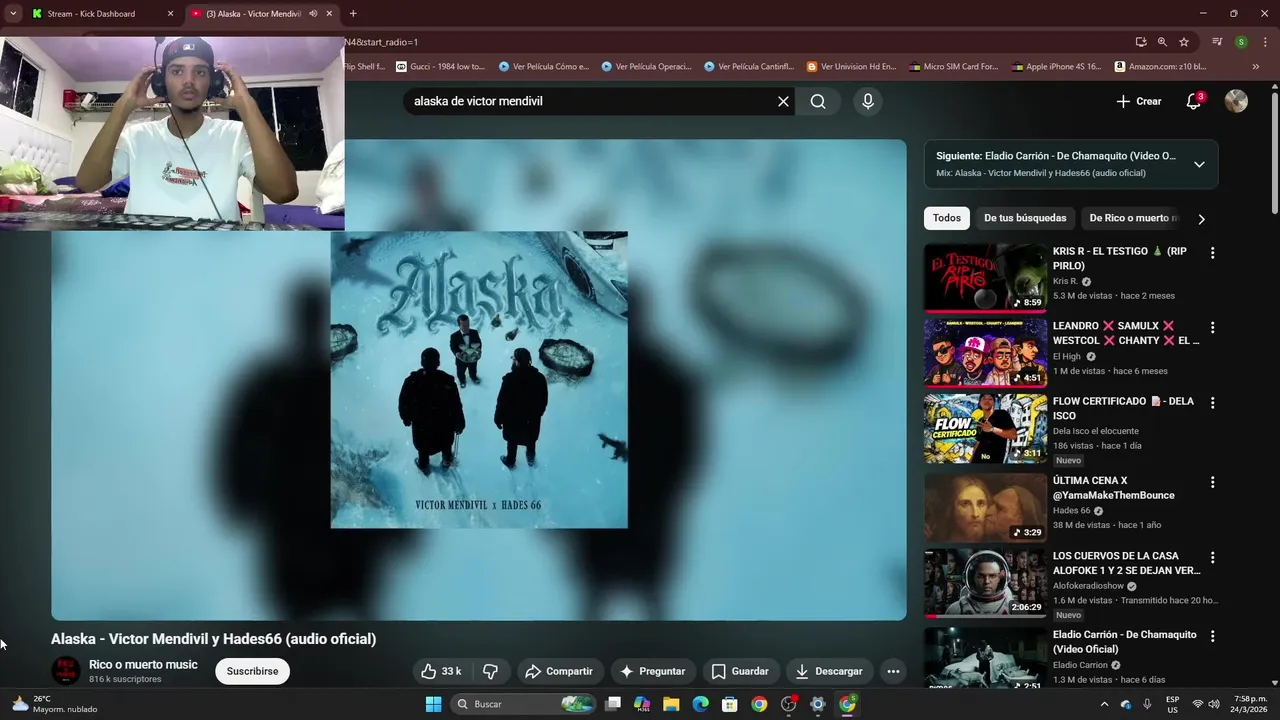Viewport: 1280px width, 720px height.
Task: Click install/cast icon in address bar
Action: [x=1141, y=42]
